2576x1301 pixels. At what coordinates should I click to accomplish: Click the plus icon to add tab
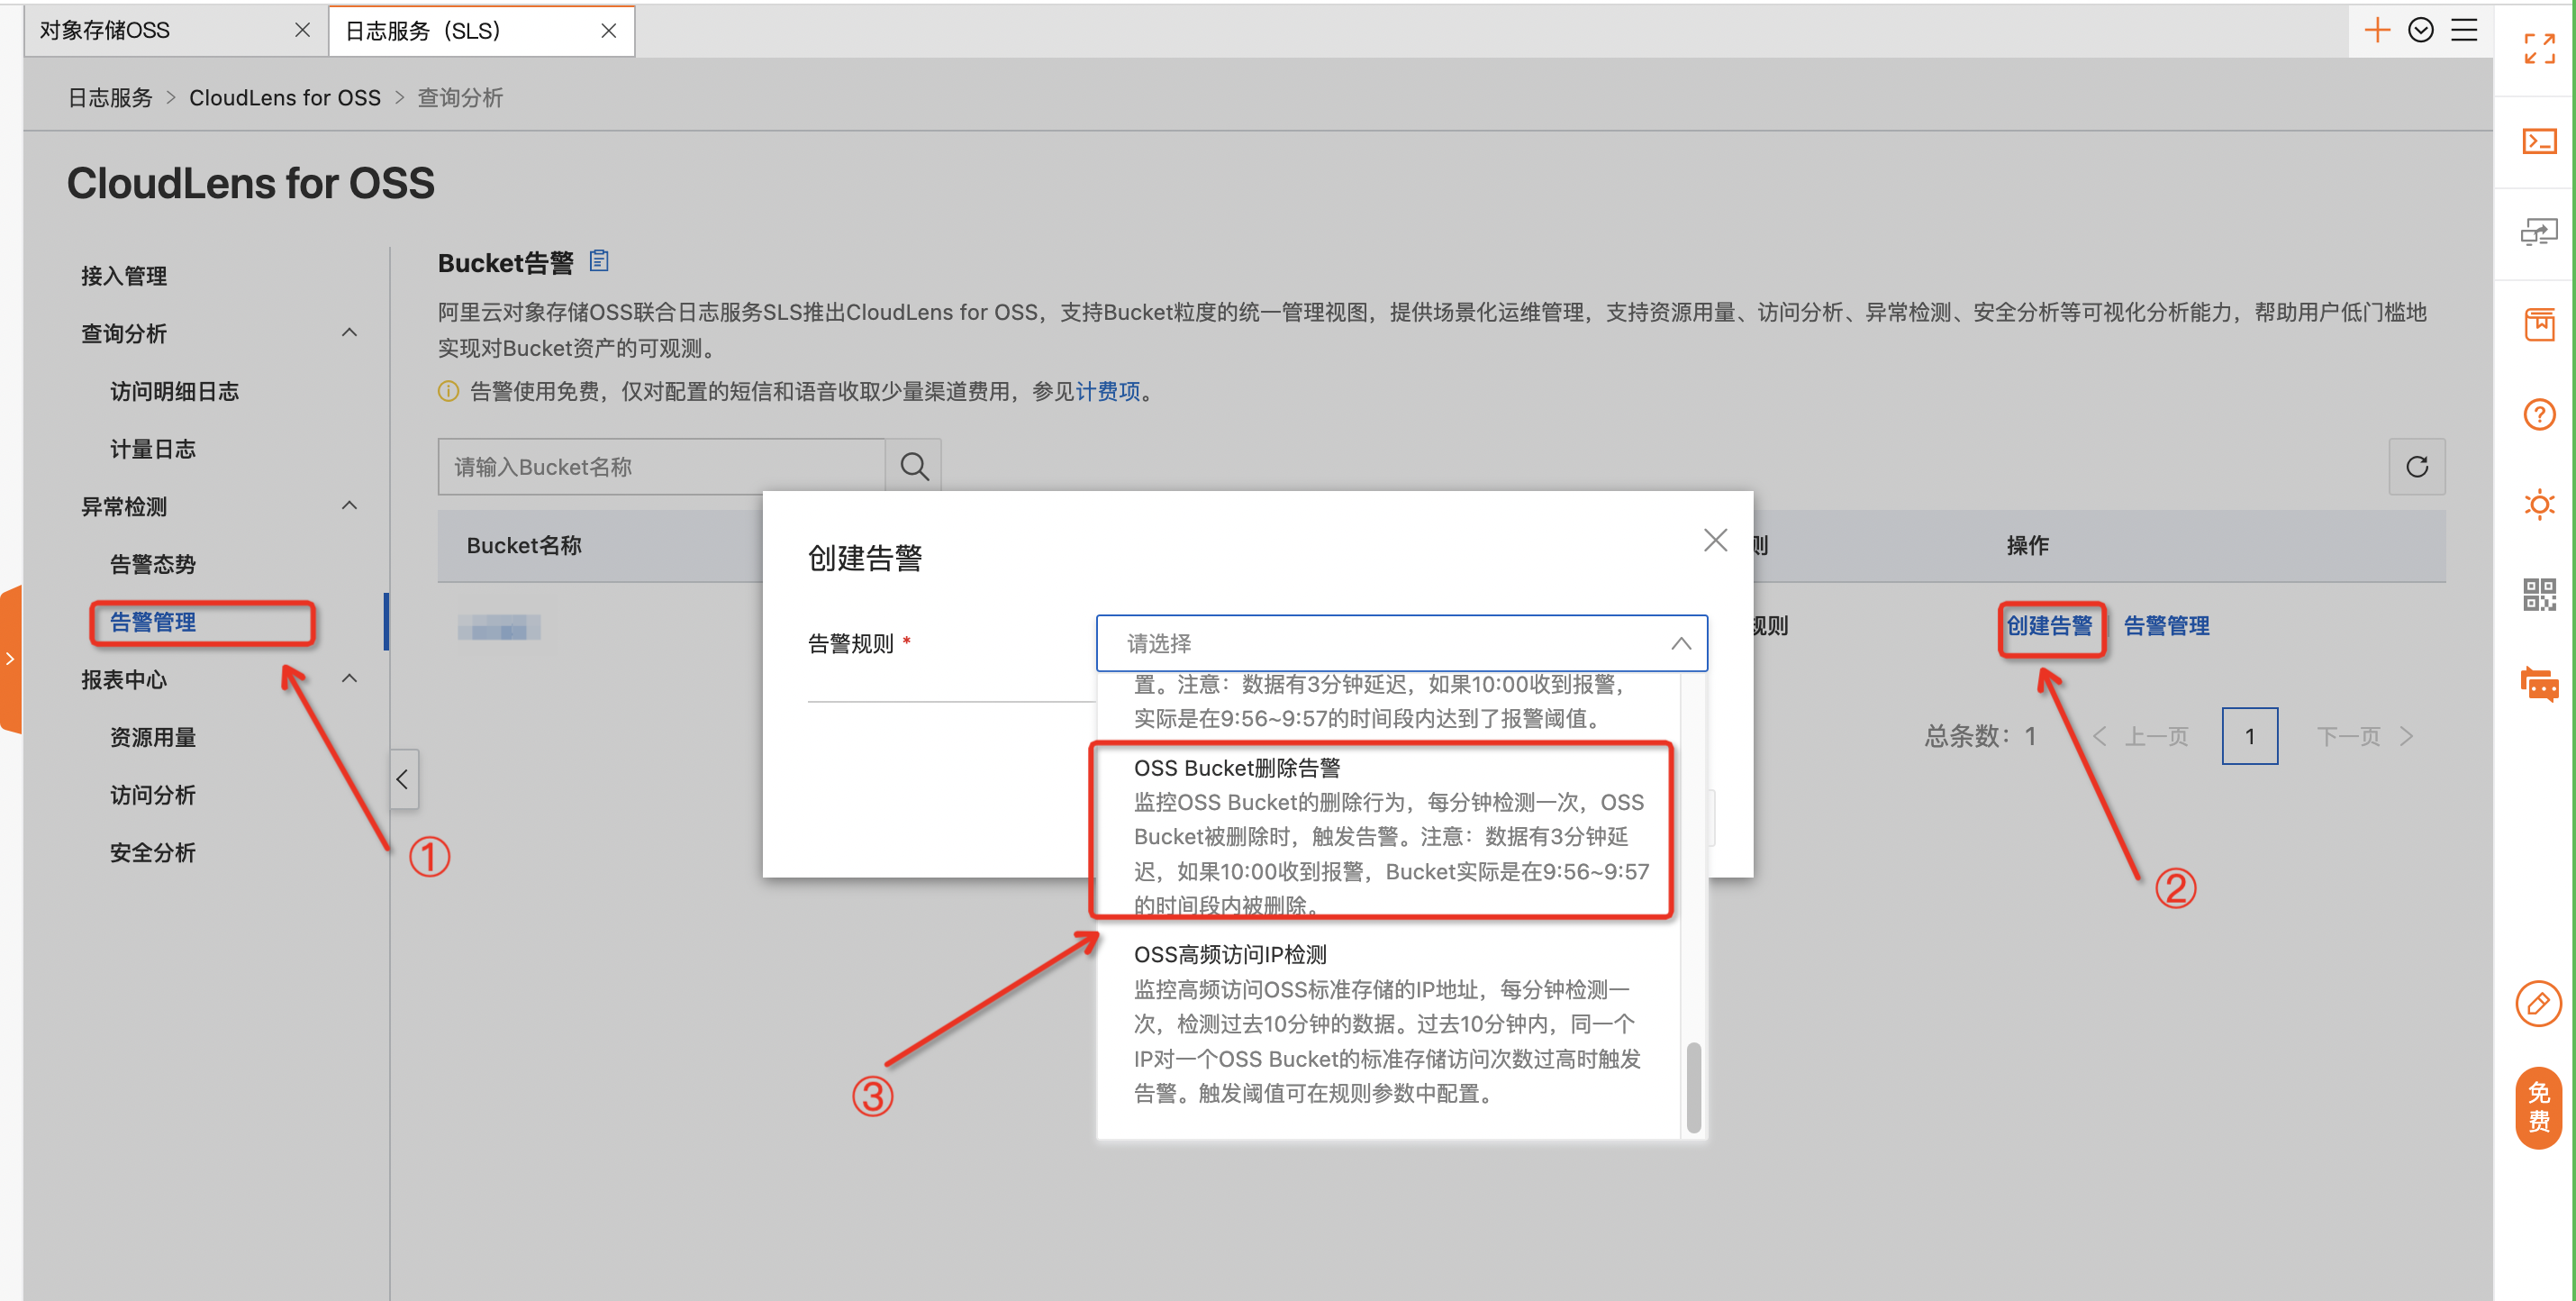[2376, 30]
